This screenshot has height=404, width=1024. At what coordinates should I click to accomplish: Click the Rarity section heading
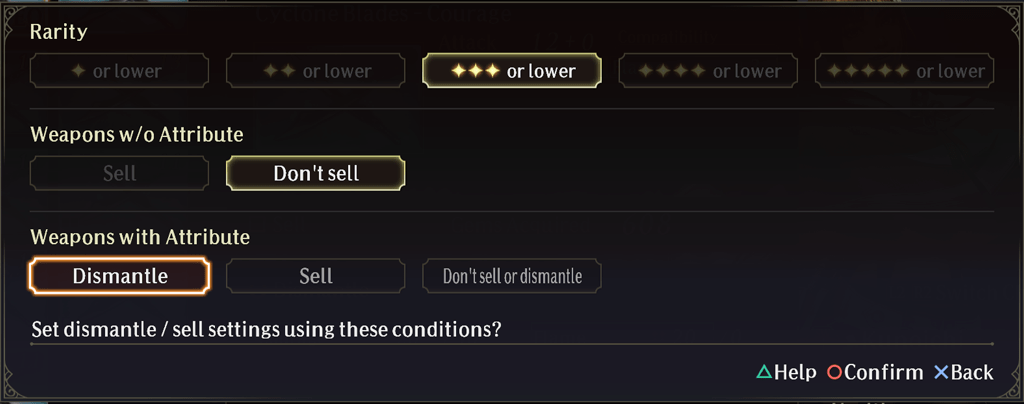59,32
